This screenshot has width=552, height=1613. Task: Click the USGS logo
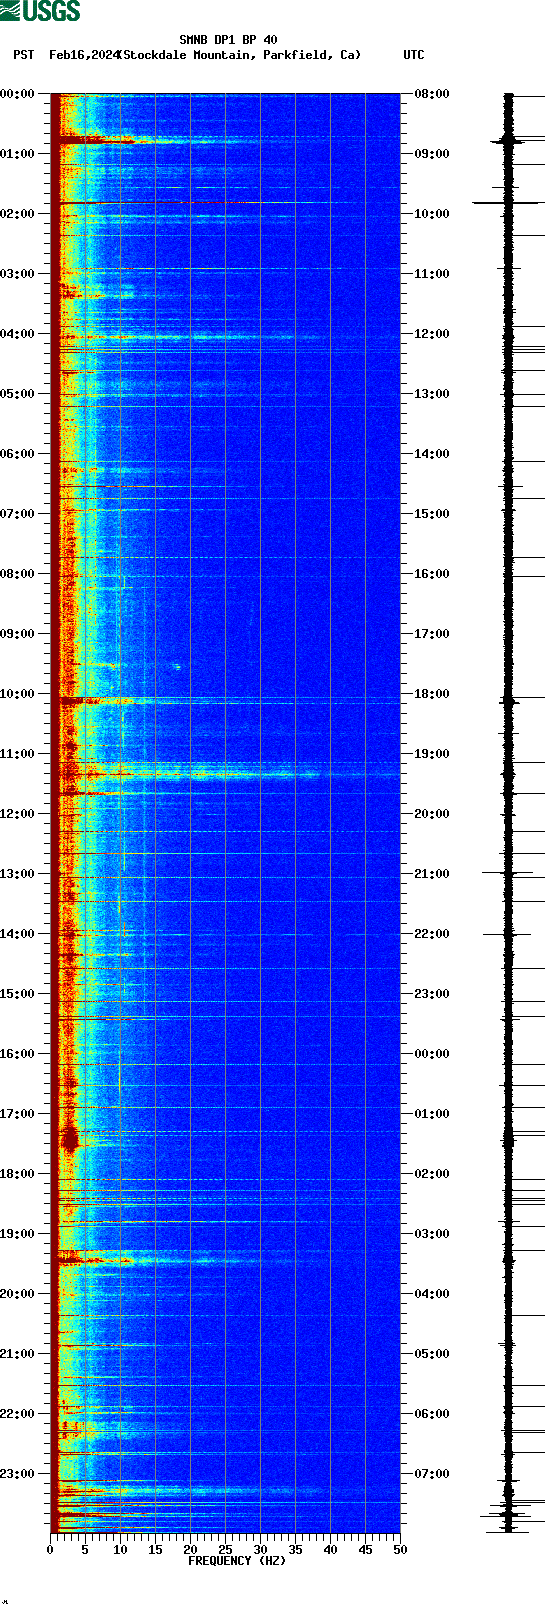click(40, 11)
